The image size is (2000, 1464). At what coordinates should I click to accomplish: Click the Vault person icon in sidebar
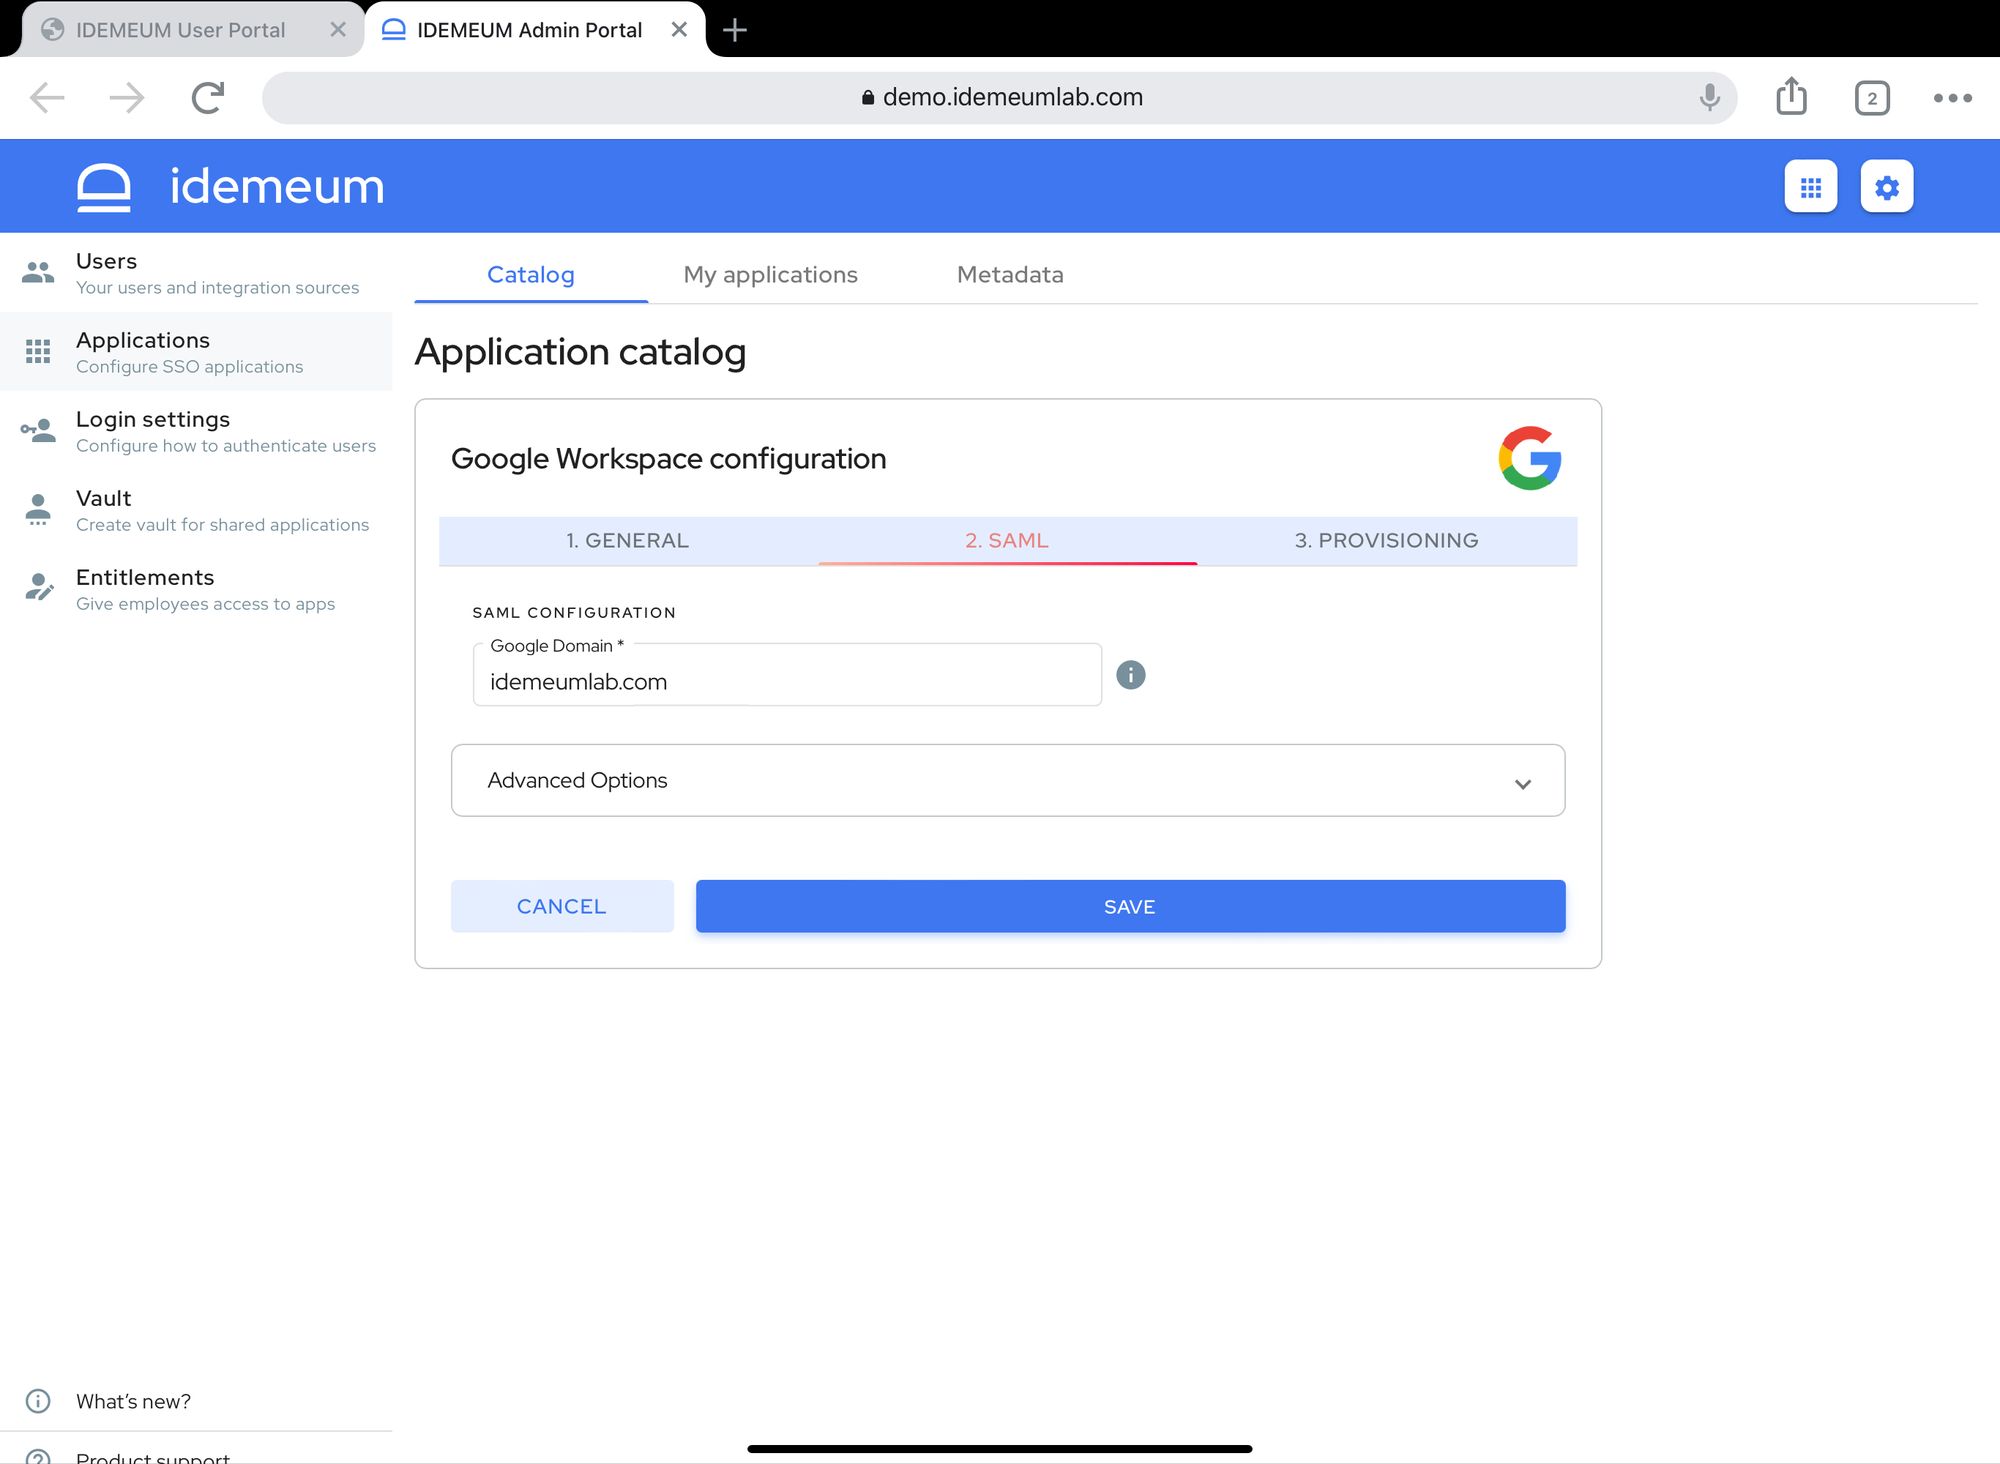tap(38, 509)
